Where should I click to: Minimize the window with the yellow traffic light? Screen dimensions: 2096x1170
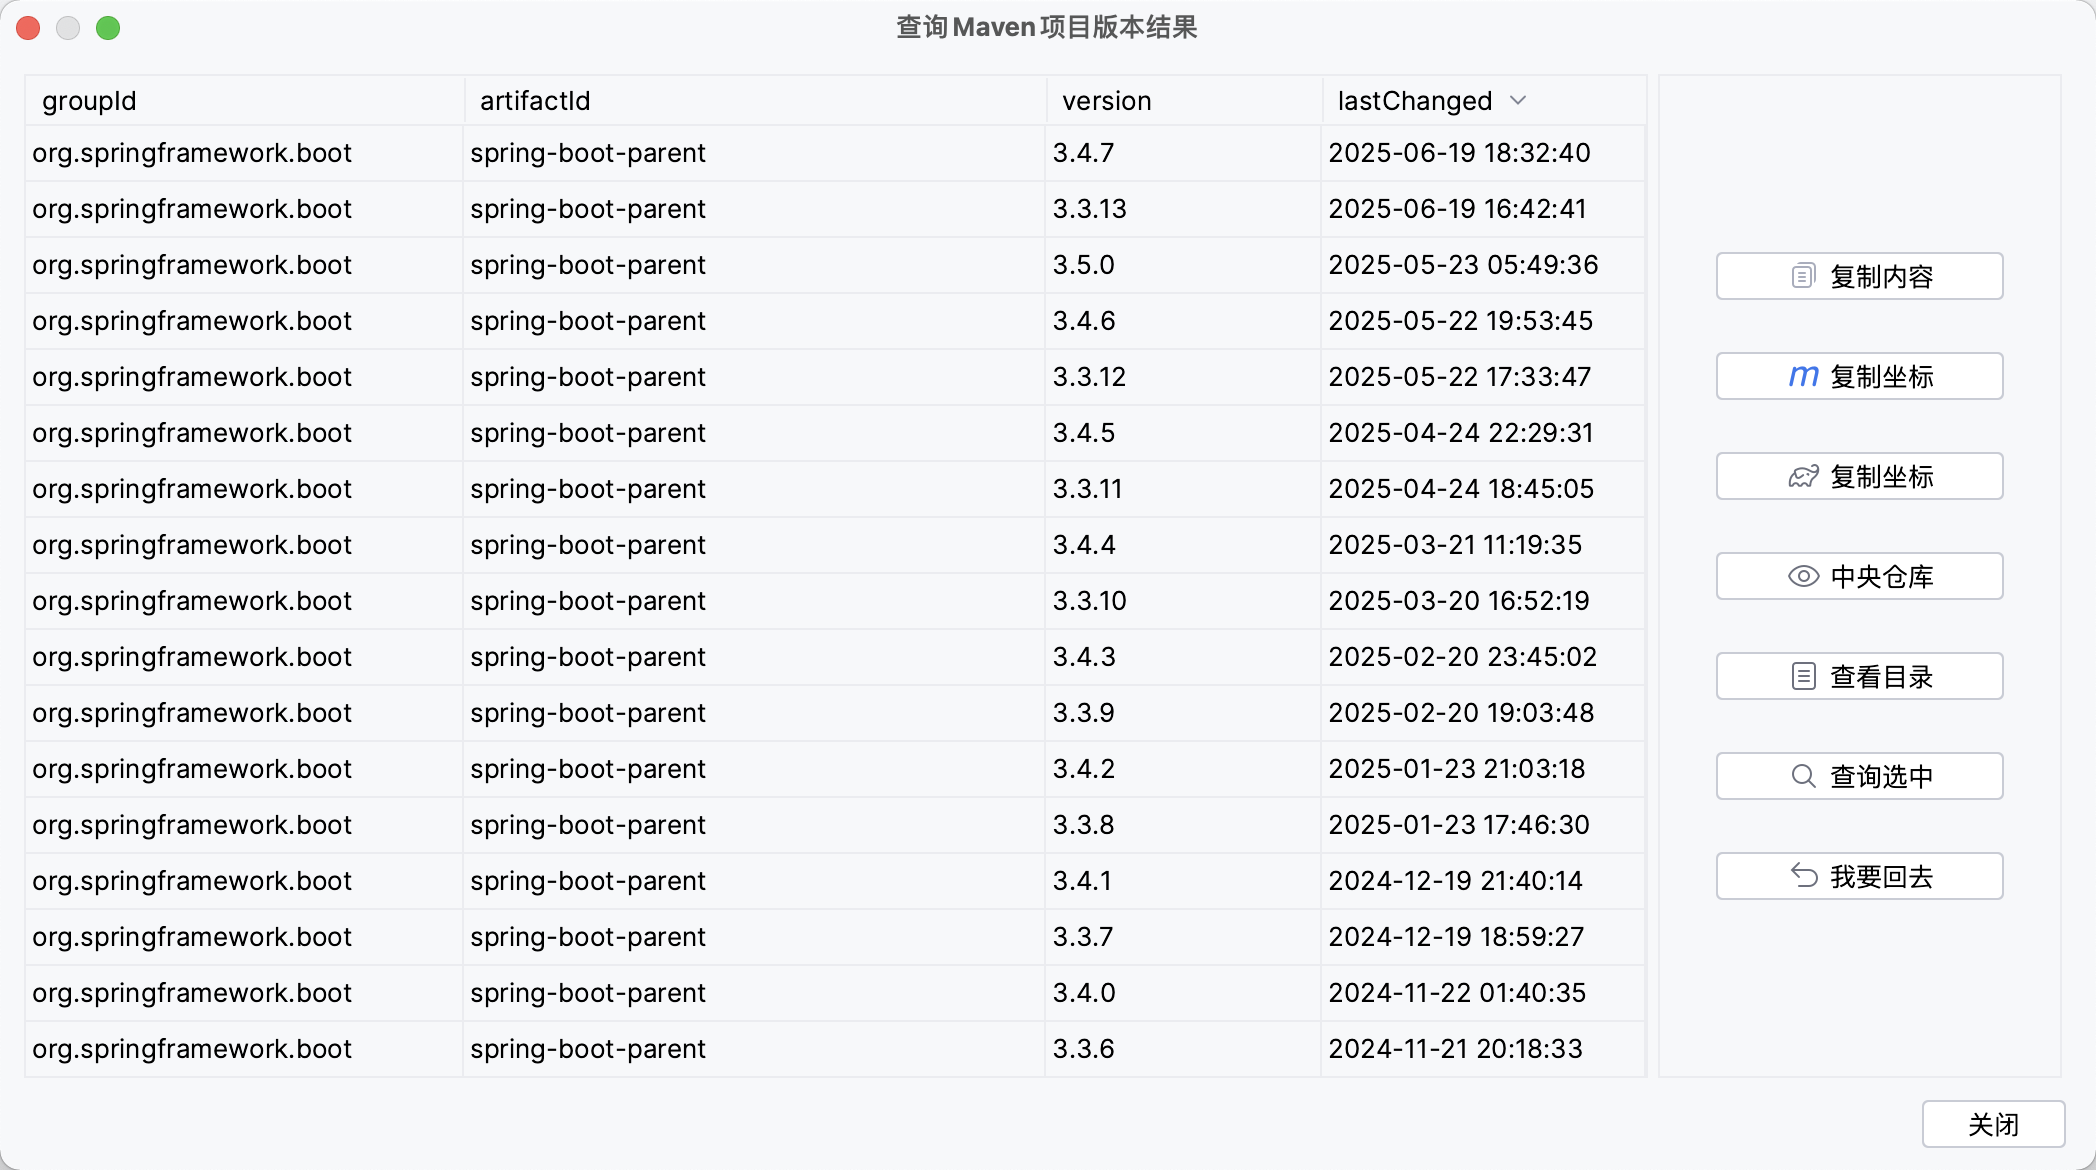(x=68, y=28)
